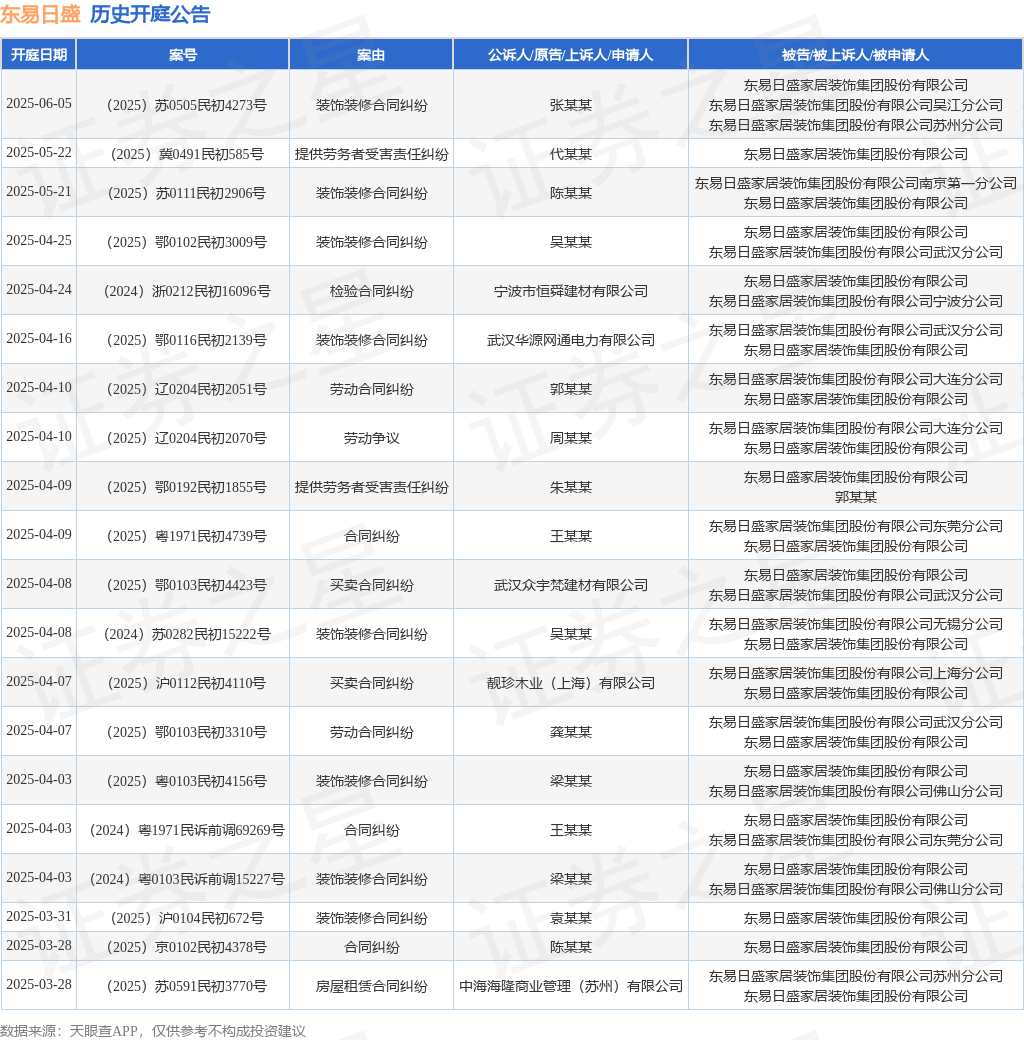The image size is (1024, 1040).
Task: Click case number 鄂0103民初3310号
Action: (x=186, y=732)
